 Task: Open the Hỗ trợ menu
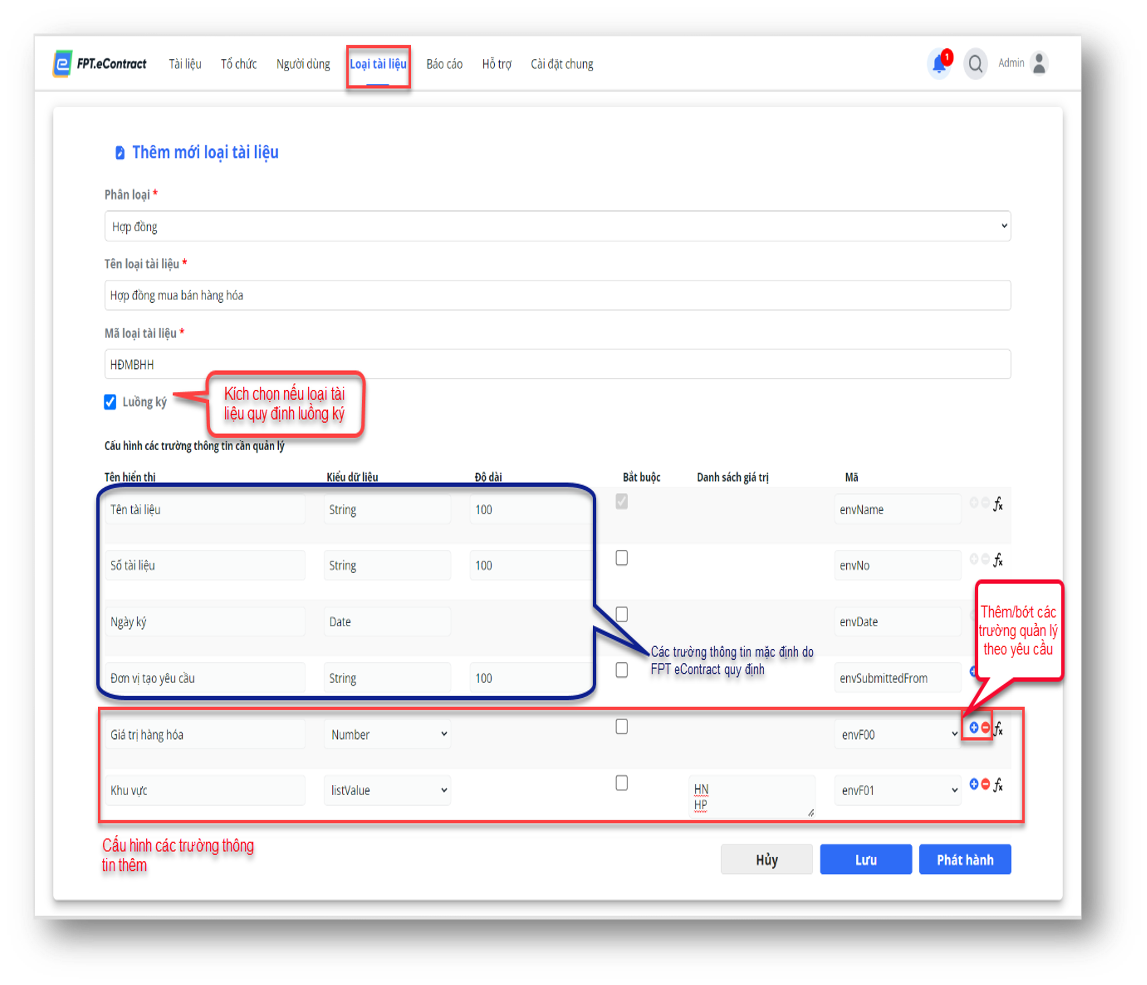(497, 64)
